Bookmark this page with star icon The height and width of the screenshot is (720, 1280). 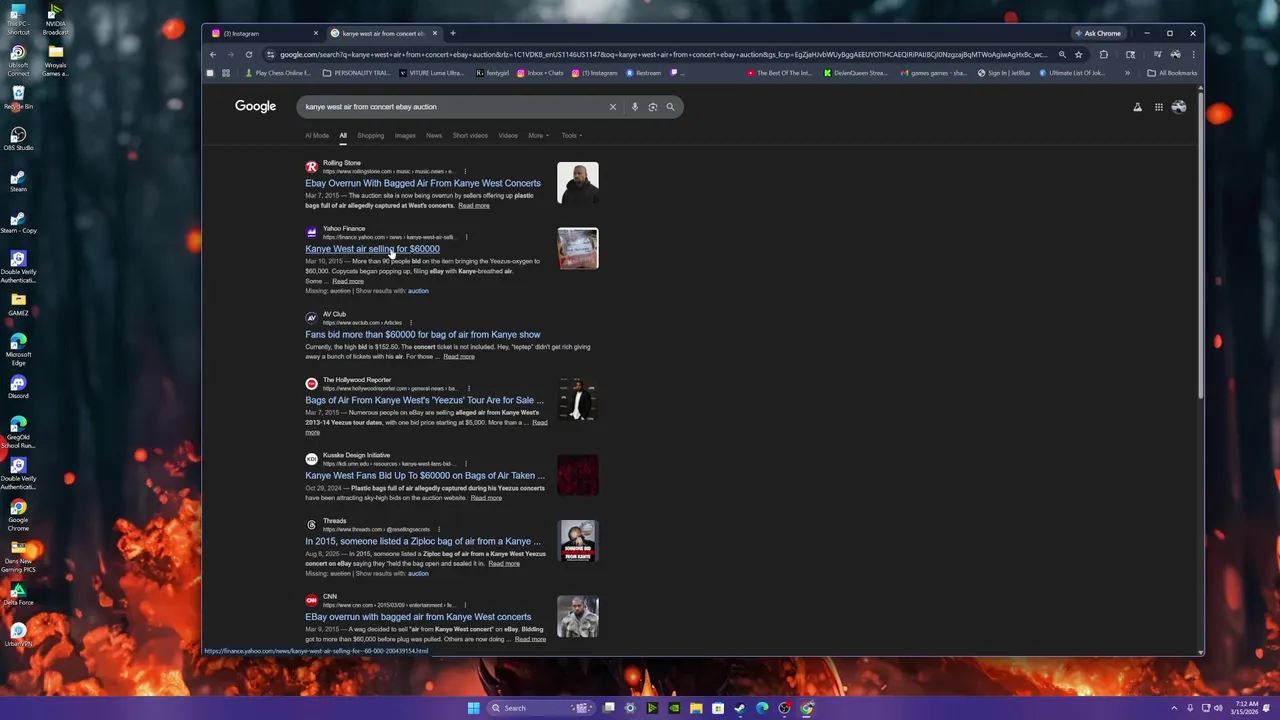[x=1079, y=55]
